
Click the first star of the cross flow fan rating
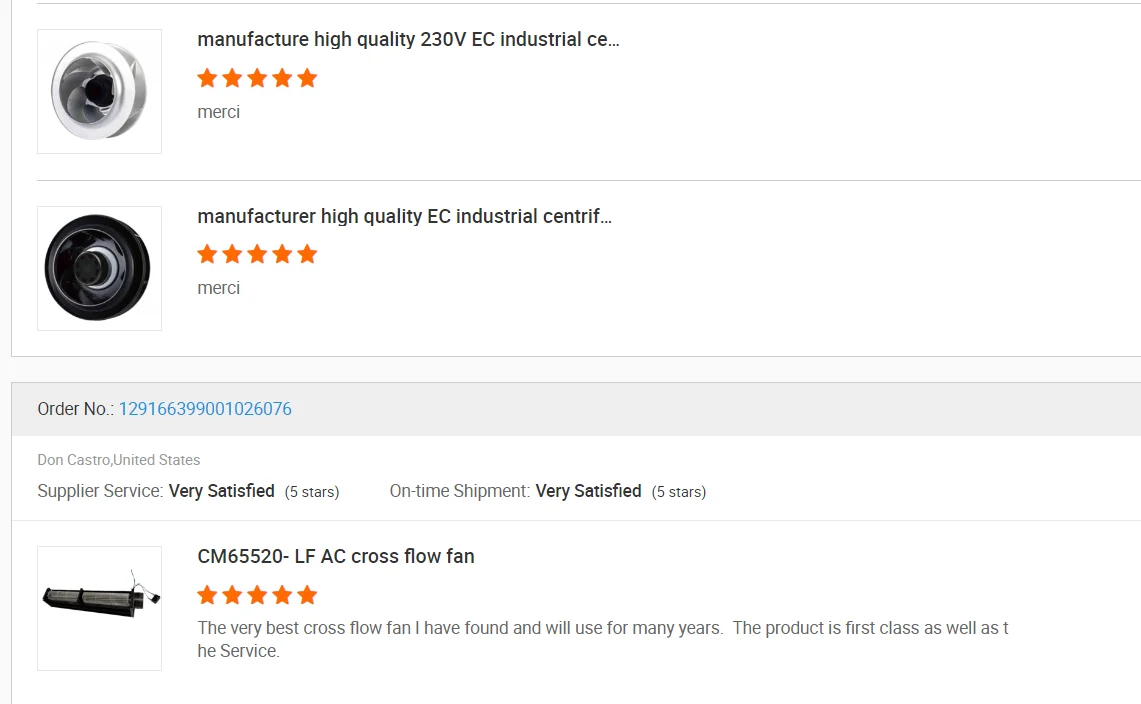tap(207, 595)
